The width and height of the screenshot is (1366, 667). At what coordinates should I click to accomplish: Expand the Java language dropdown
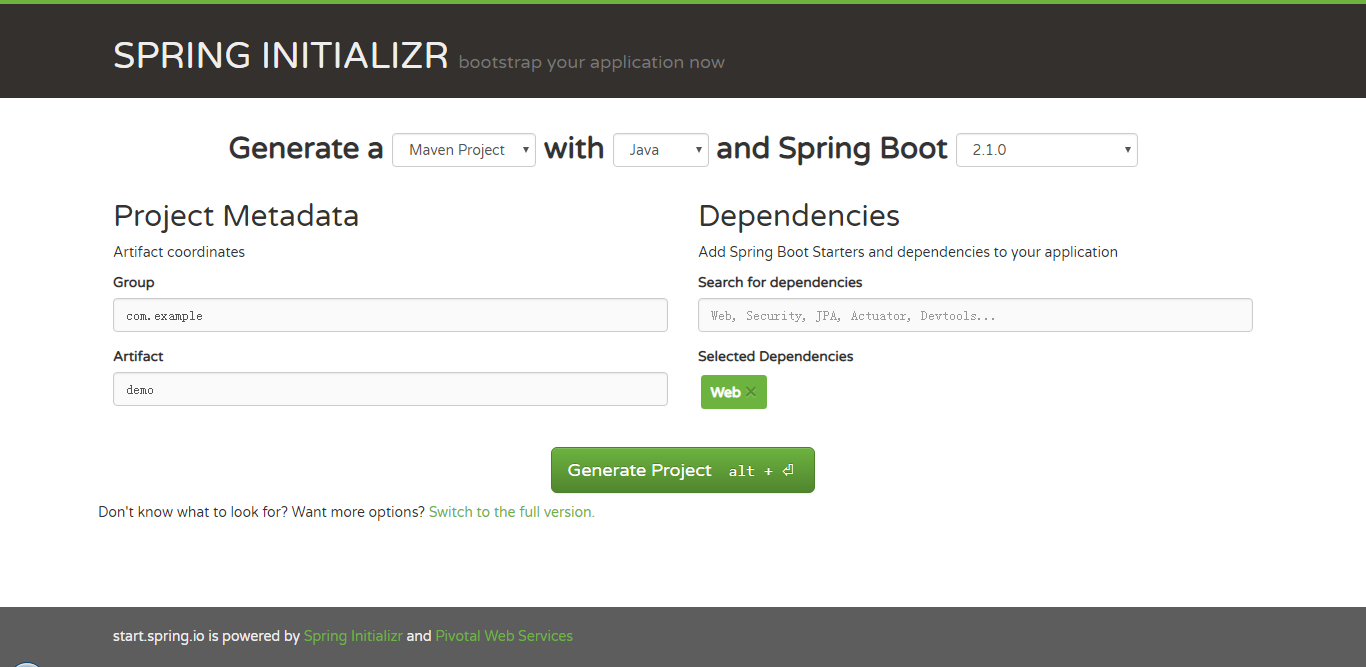tap(660, 150)
